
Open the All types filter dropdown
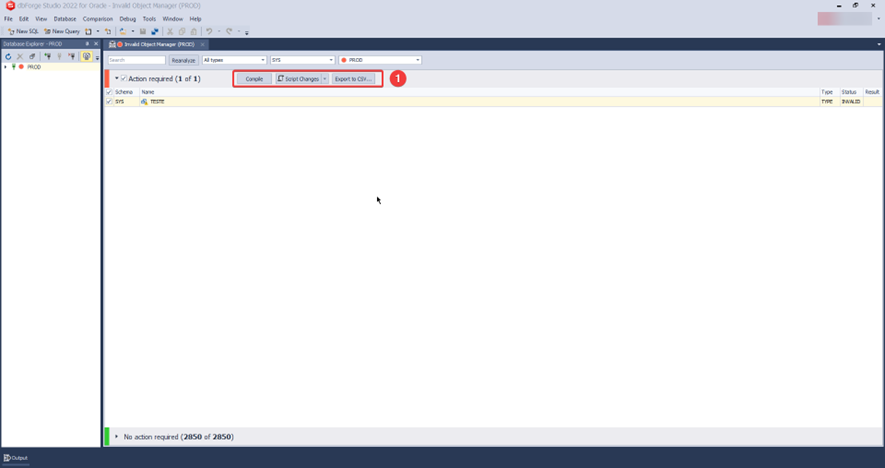coord(234,60)
